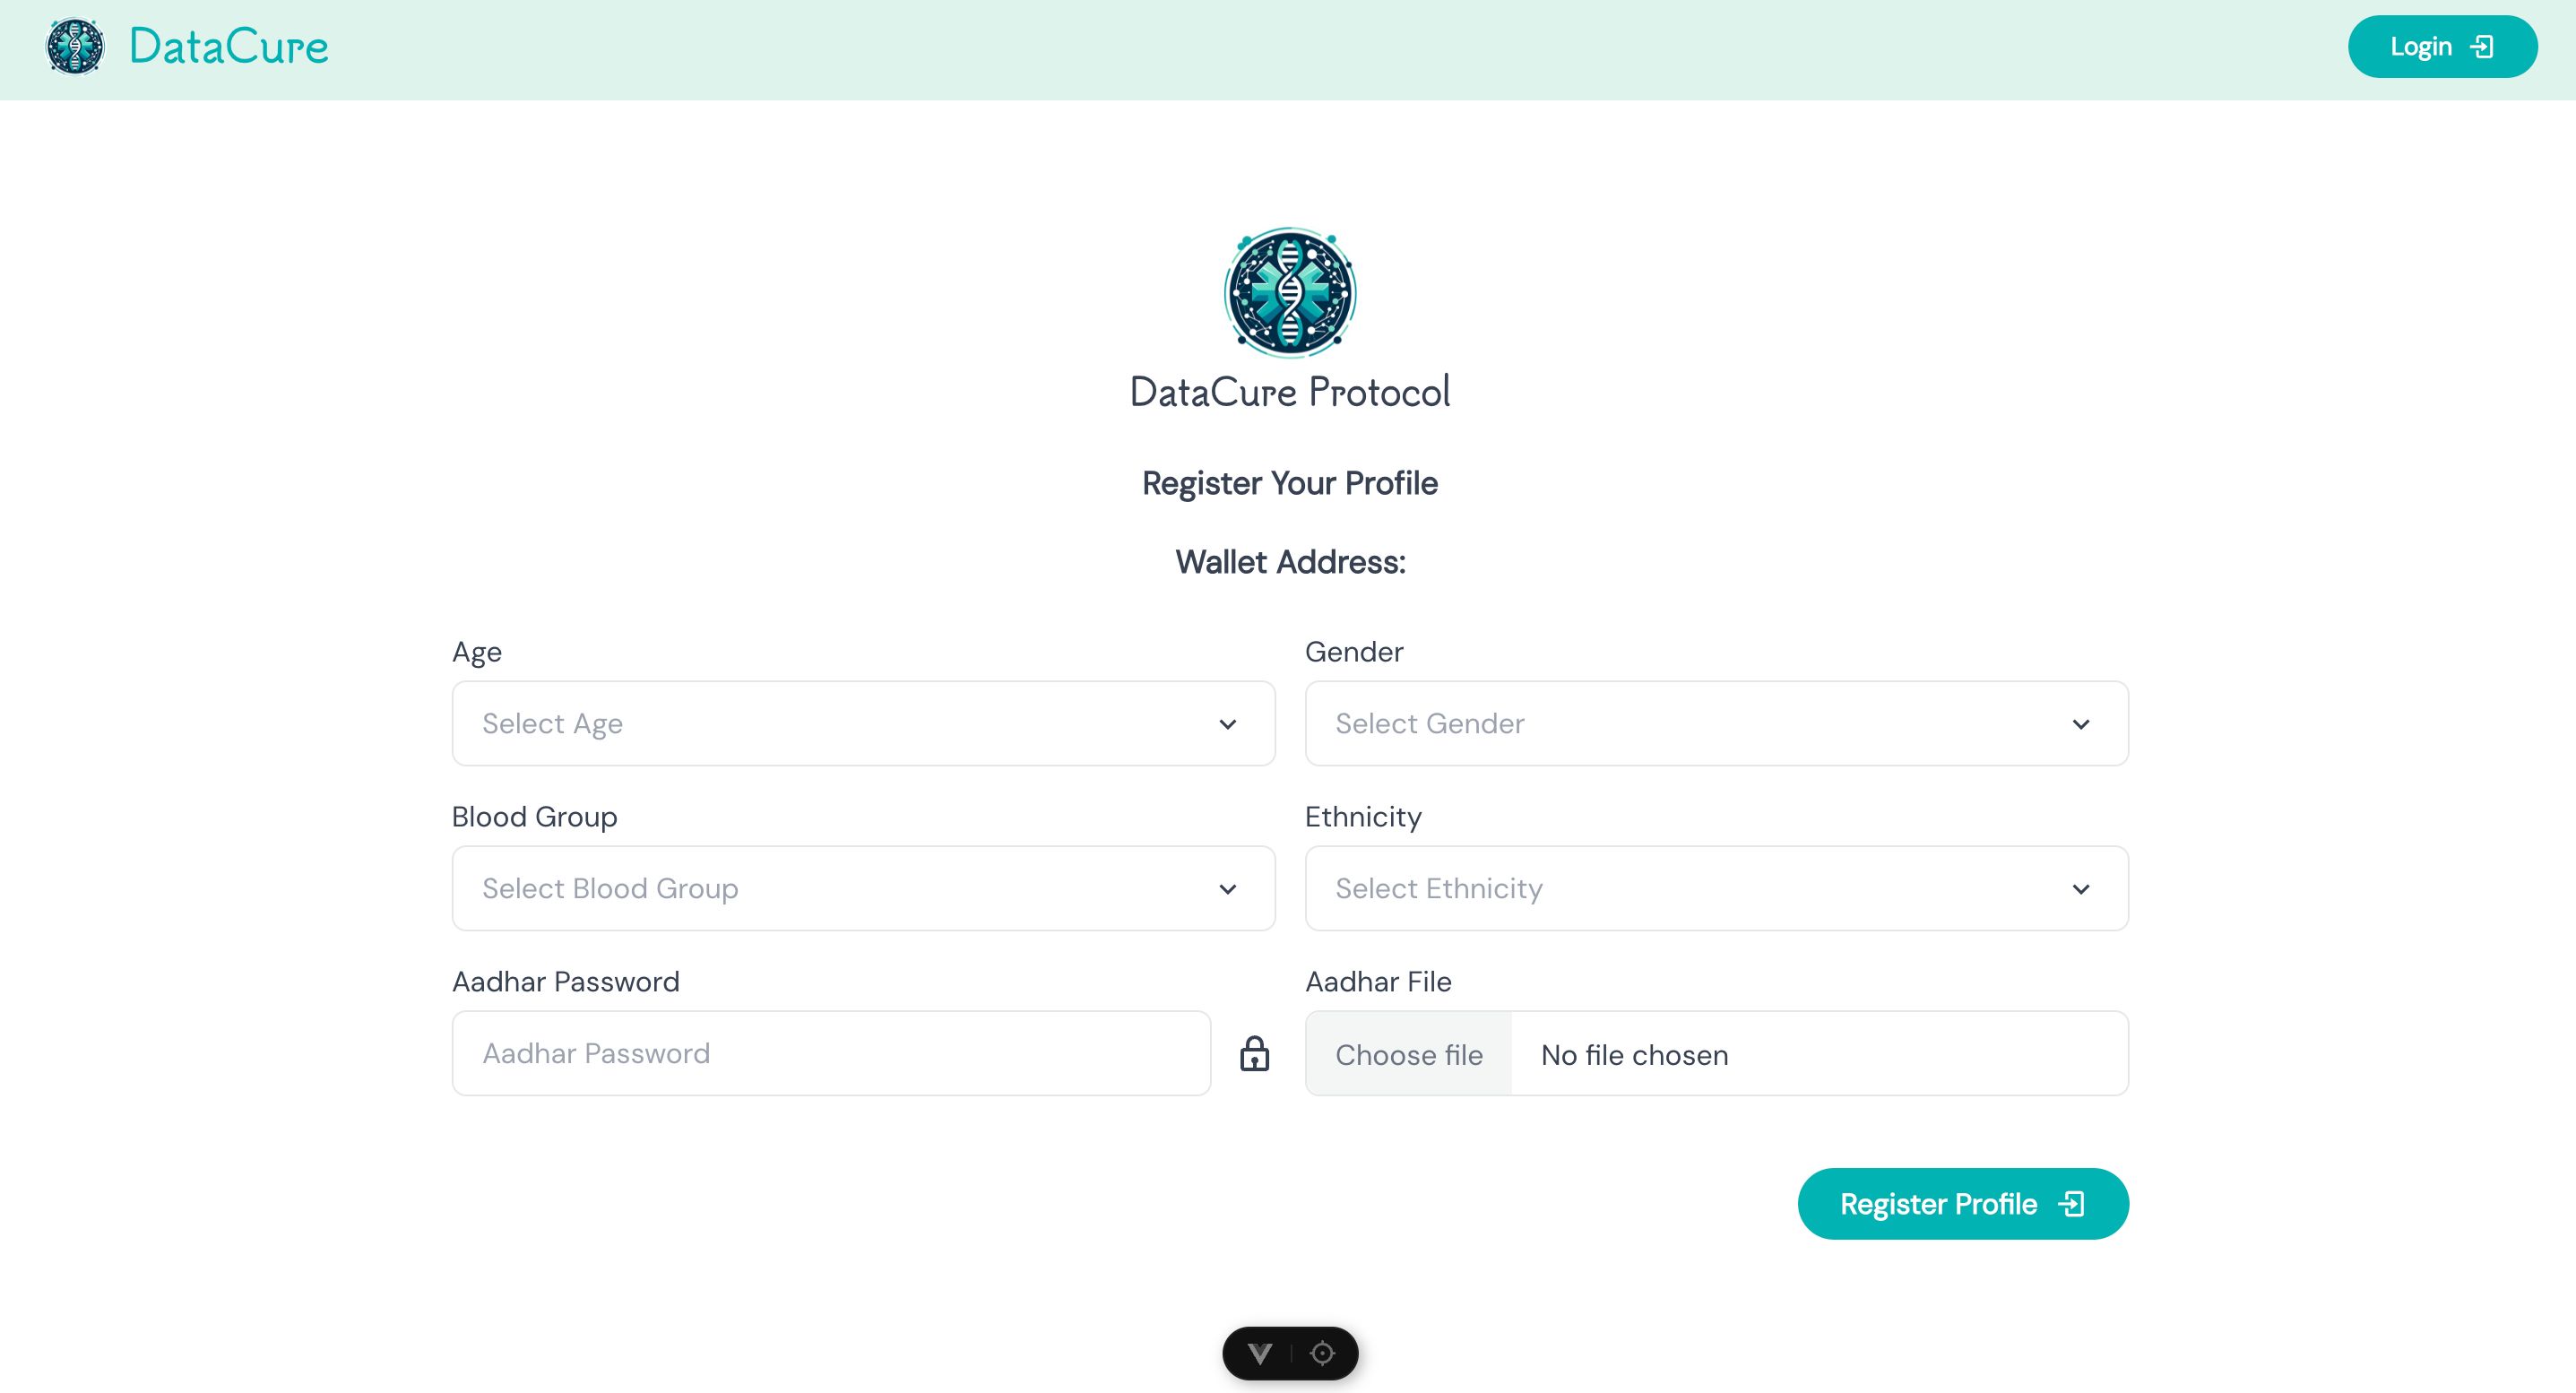The image size is (2576, 1393).
Task: Click the down arrow icon on Ethnicity dropdown
Action: pyautogui.click(x=2080, y=888)
